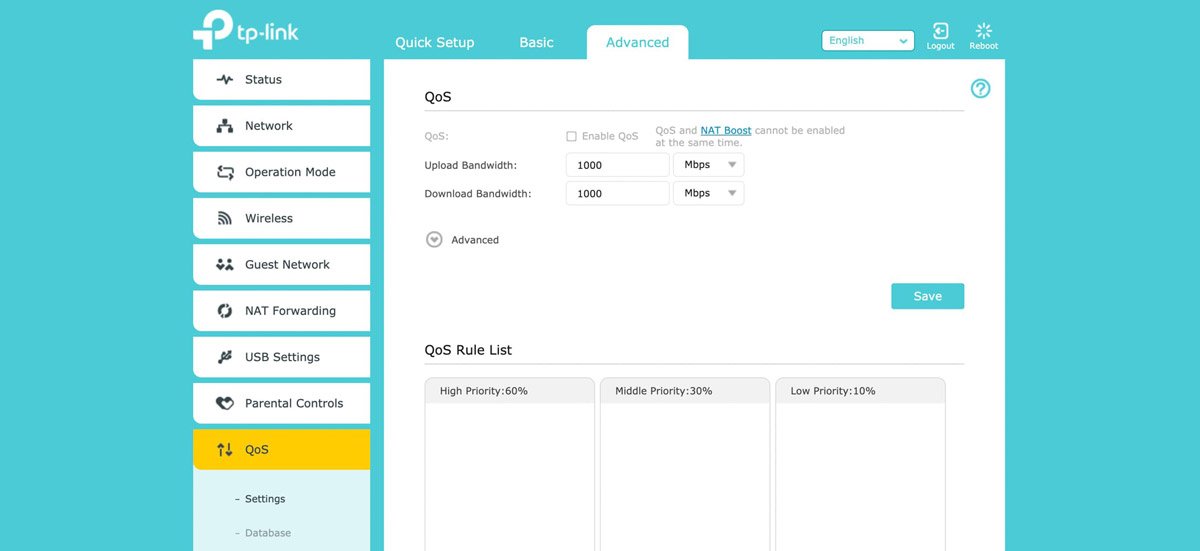Image resolution: width=1200 pixels, height=551 pixels.
Task: Click the Wireless signal icon
Action: (x=225, y=219)
